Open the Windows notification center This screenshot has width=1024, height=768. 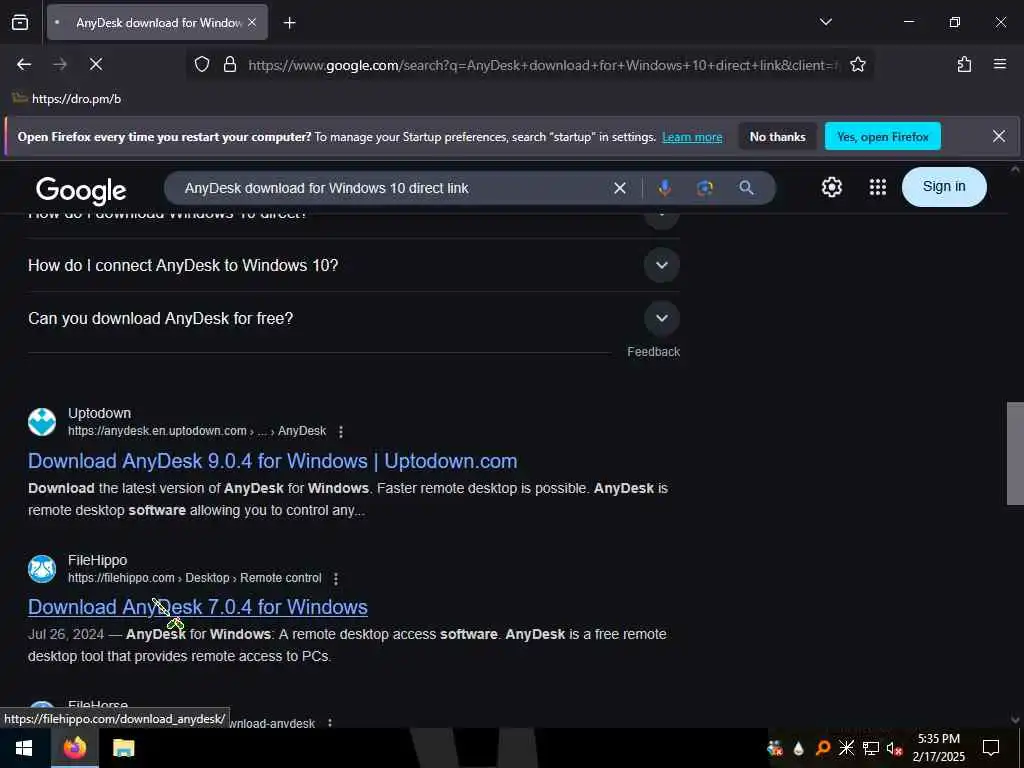[x=991, y=748]
